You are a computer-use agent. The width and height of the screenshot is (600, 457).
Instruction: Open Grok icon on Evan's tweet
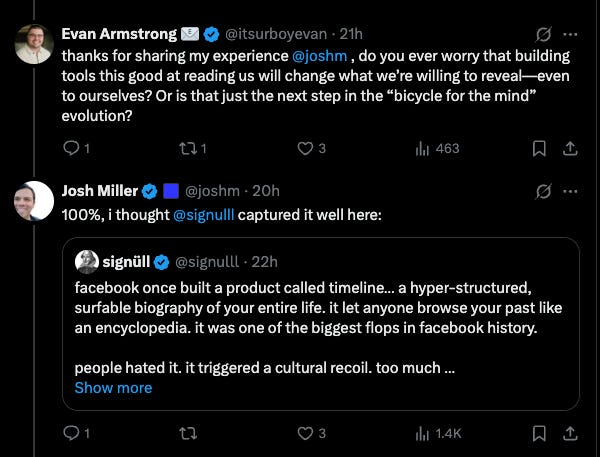(544, 35)
